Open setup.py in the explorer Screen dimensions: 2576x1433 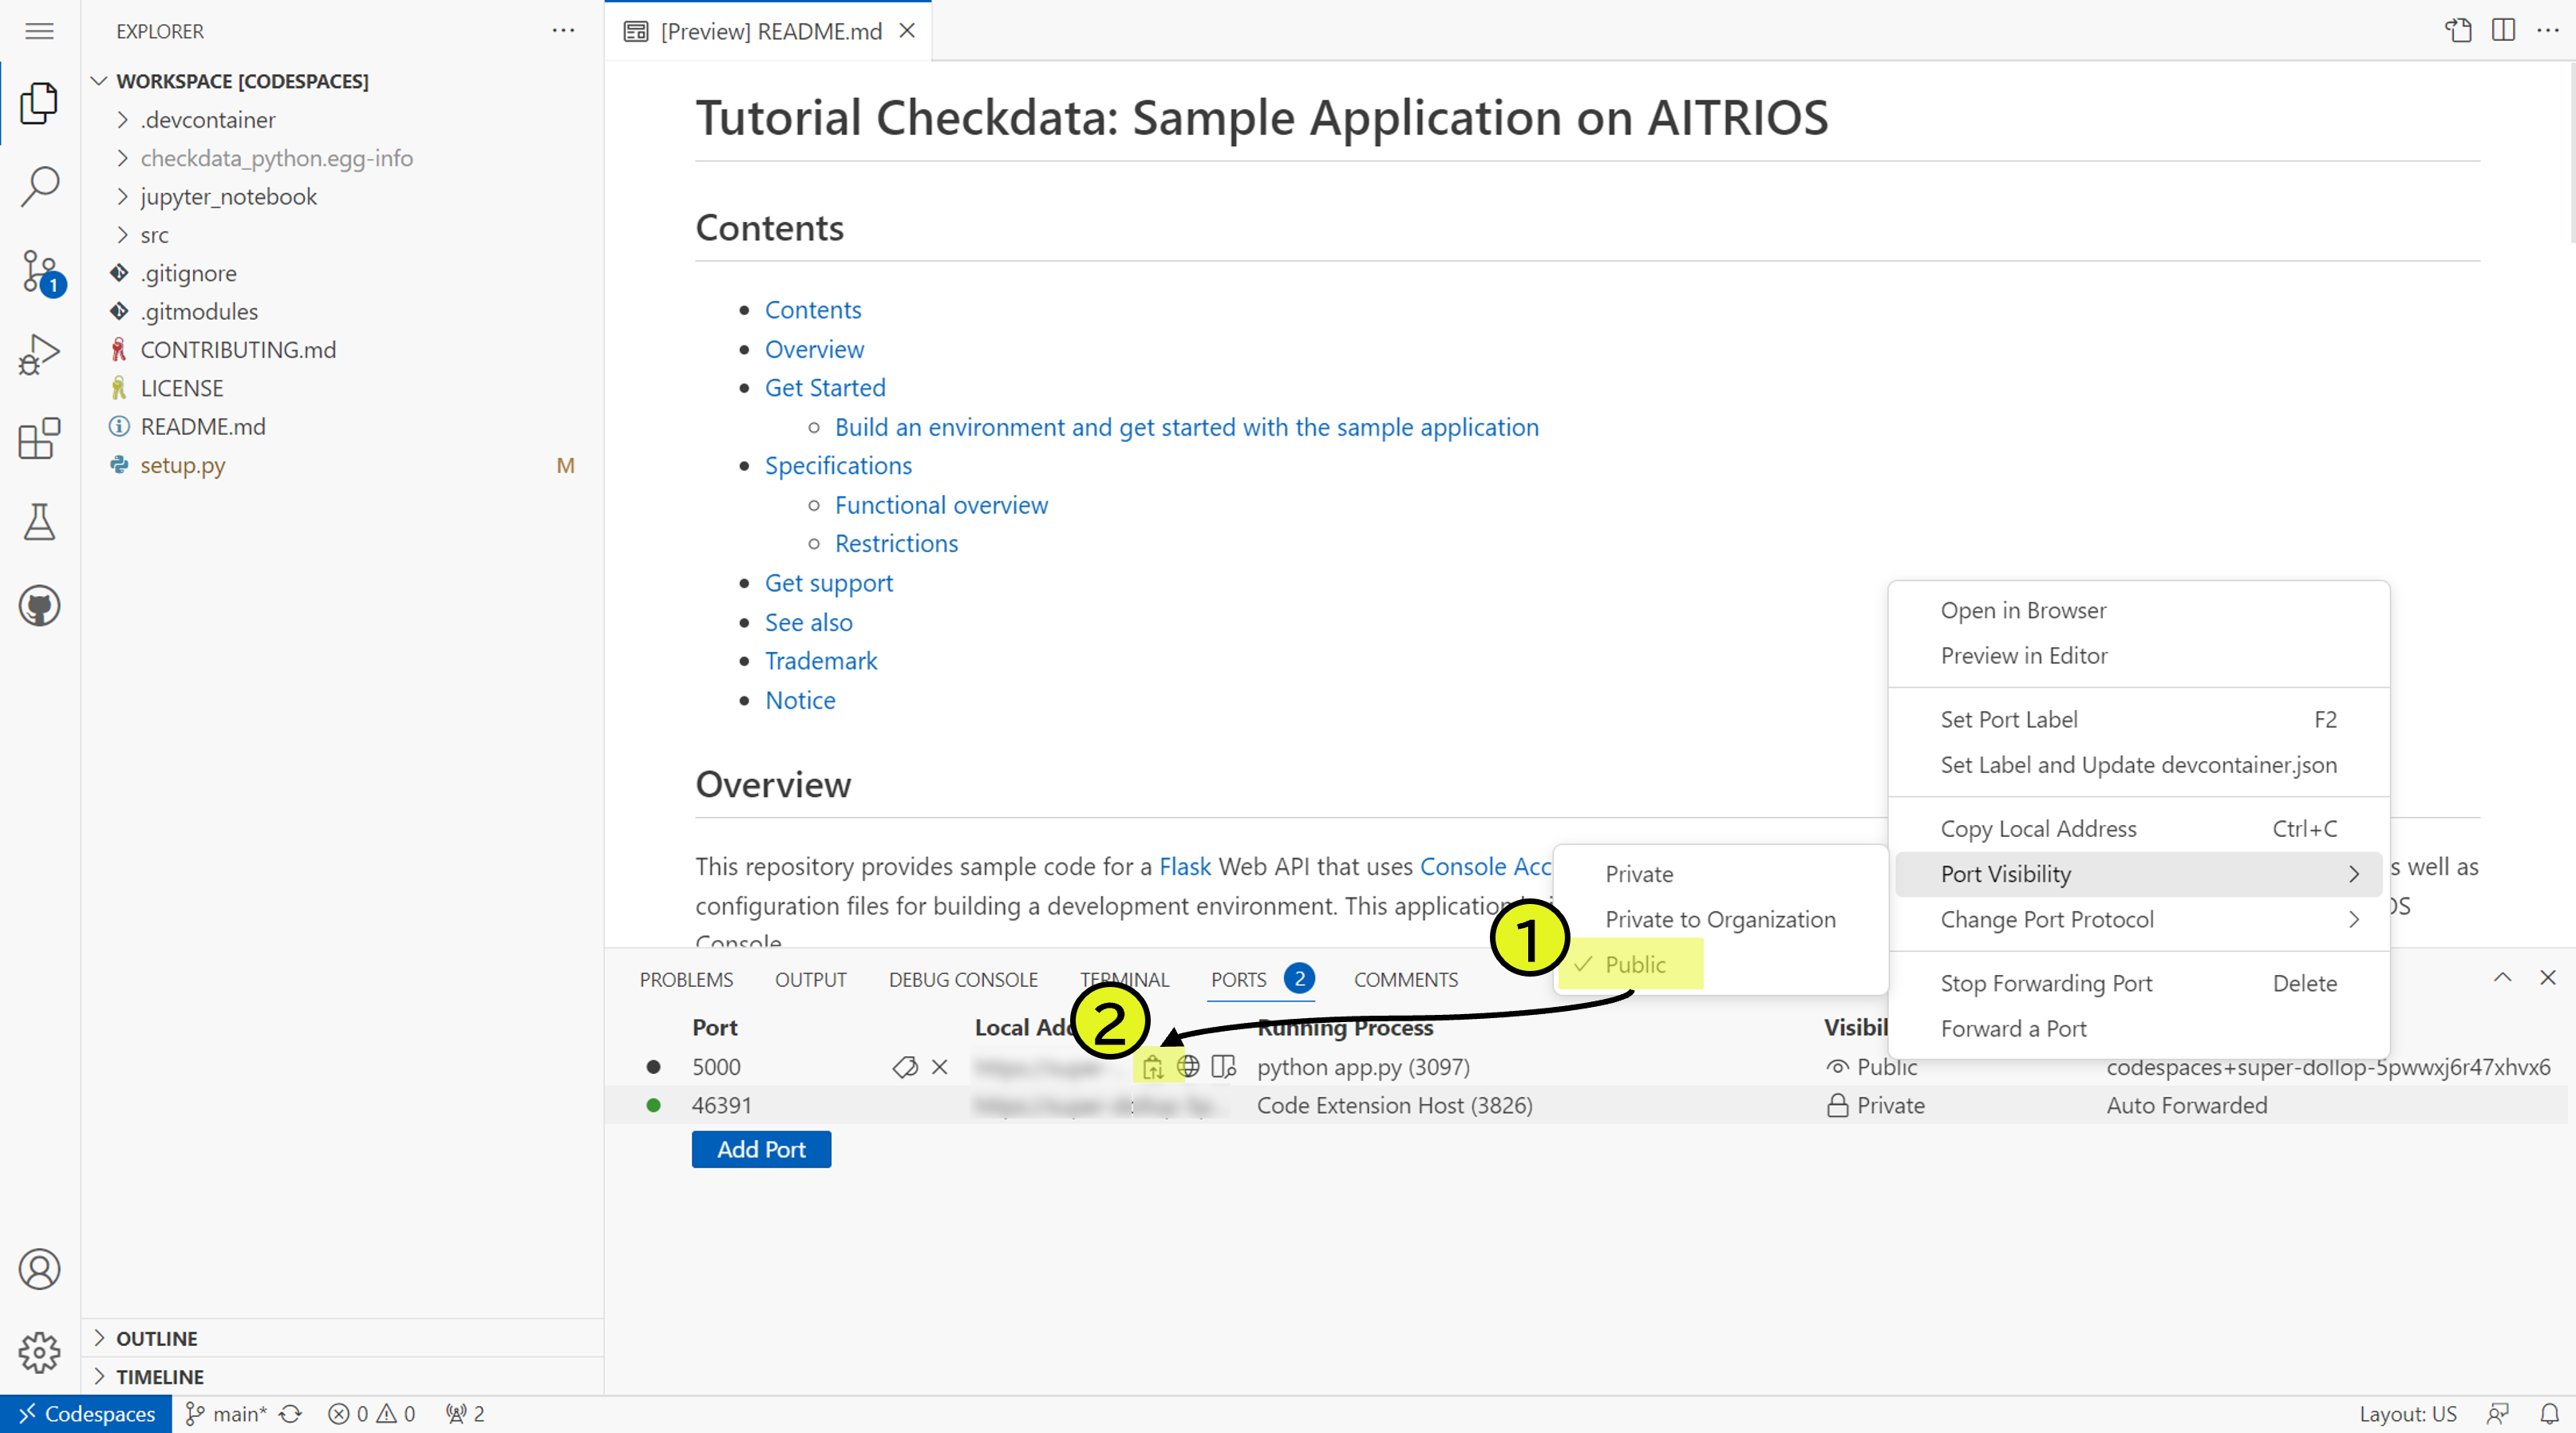pos(183,465)
